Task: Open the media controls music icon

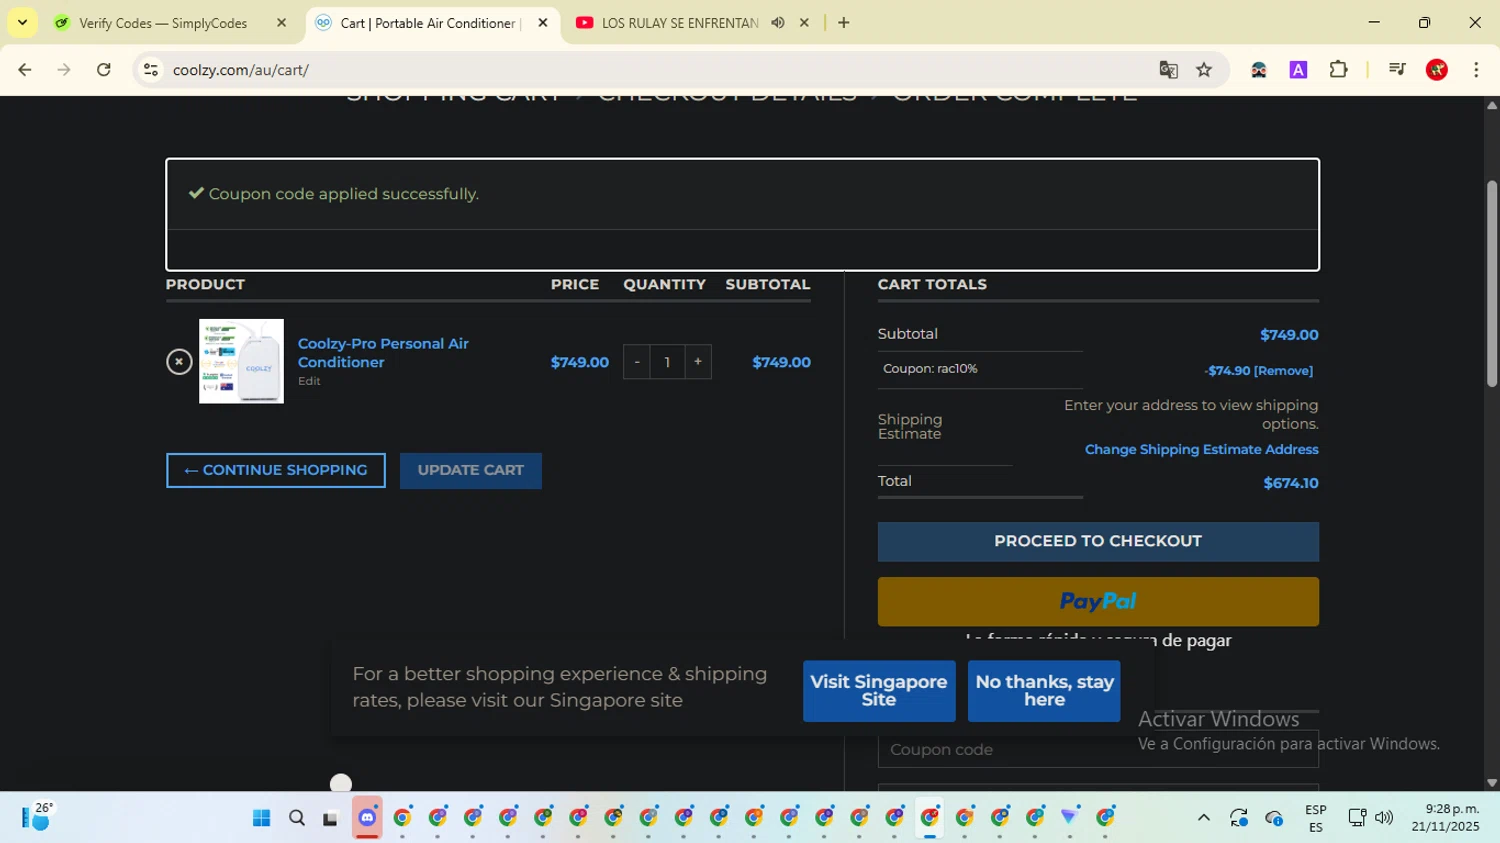Action: [1397, 70]
